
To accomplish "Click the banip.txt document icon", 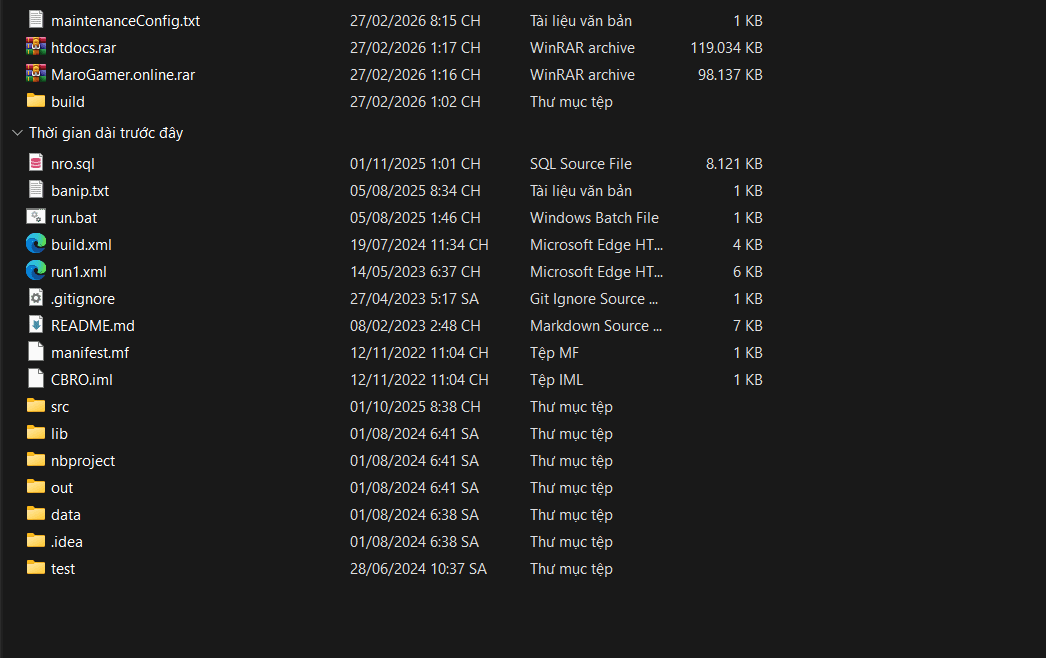I will tap(36, 190).
